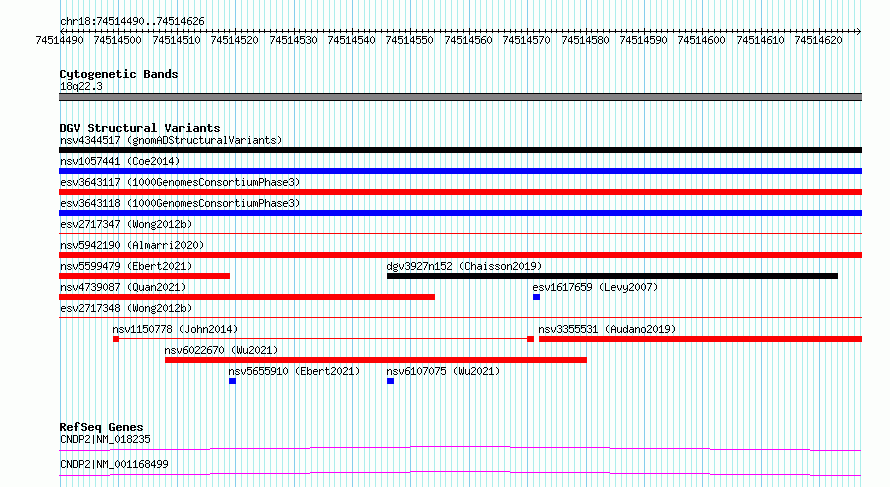Select the Cytogenetic Bands track heading

point(119,74)
